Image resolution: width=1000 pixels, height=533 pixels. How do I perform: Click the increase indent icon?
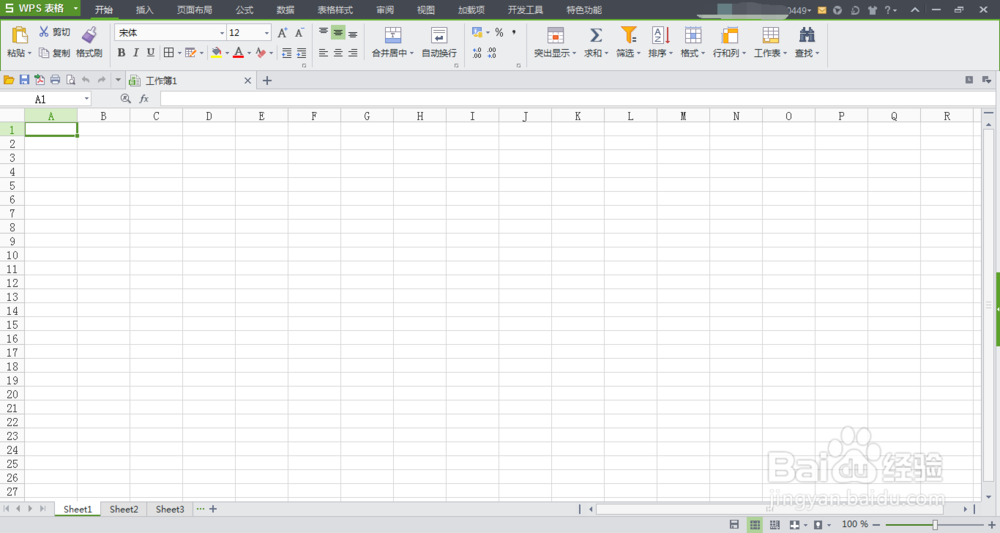point(302,53)
